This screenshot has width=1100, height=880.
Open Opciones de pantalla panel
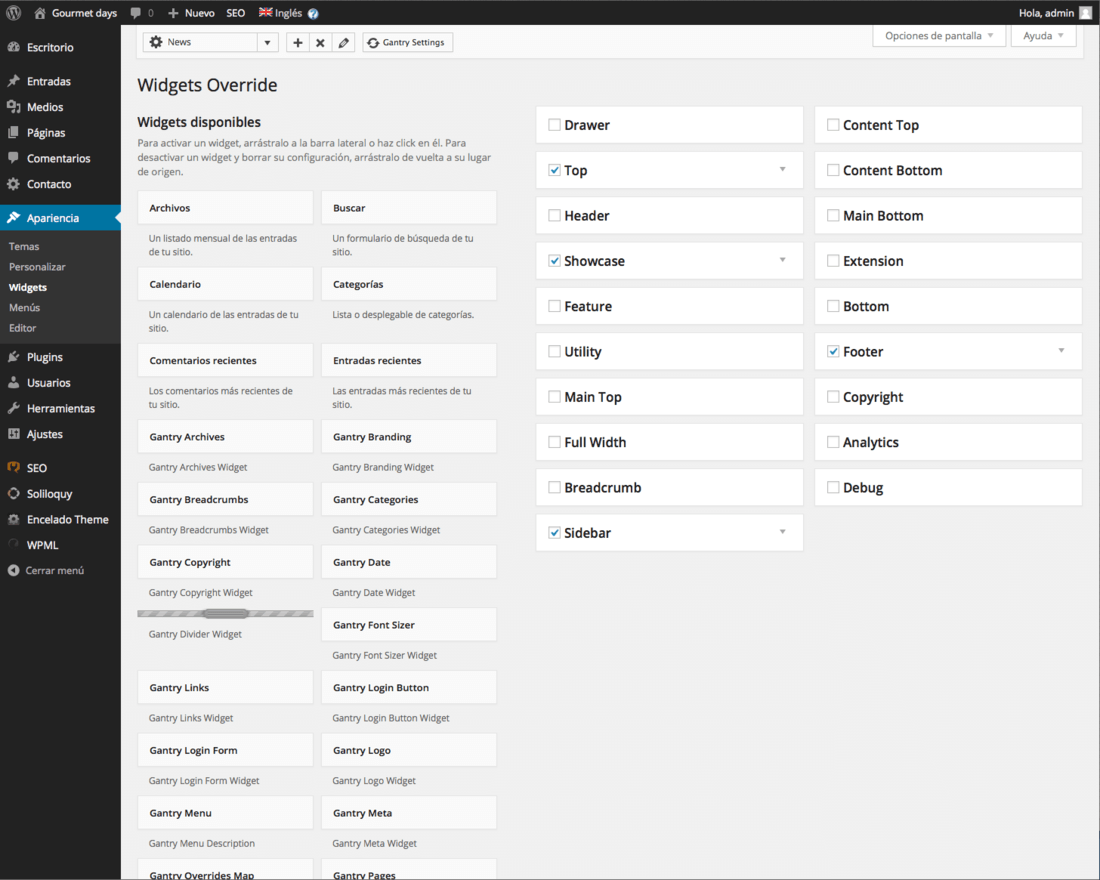[939, 36]
